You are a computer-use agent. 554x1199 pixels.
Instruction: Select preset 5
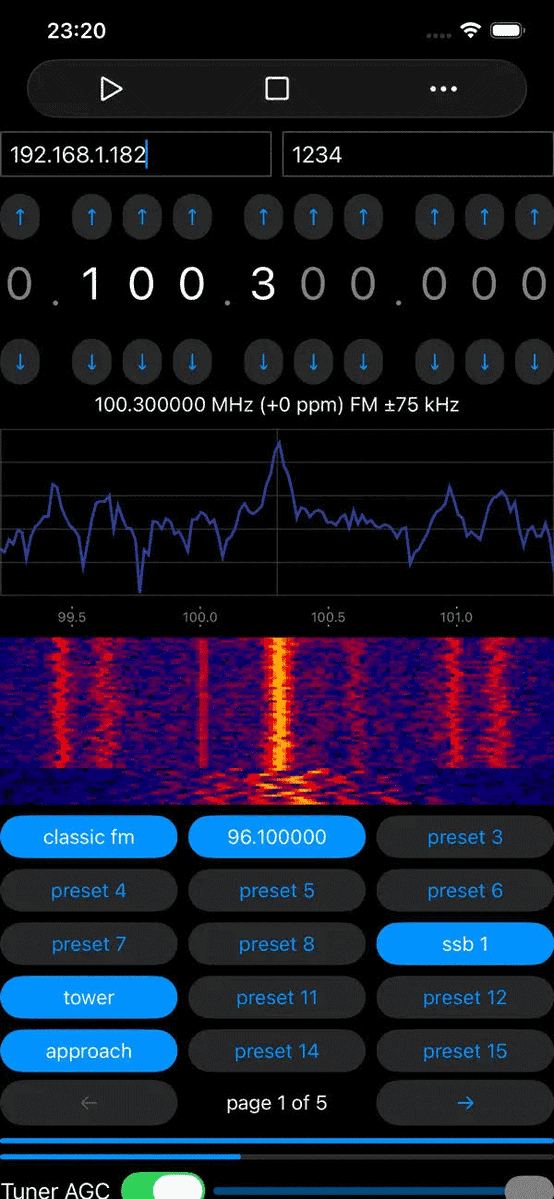[x=277, y=890]
